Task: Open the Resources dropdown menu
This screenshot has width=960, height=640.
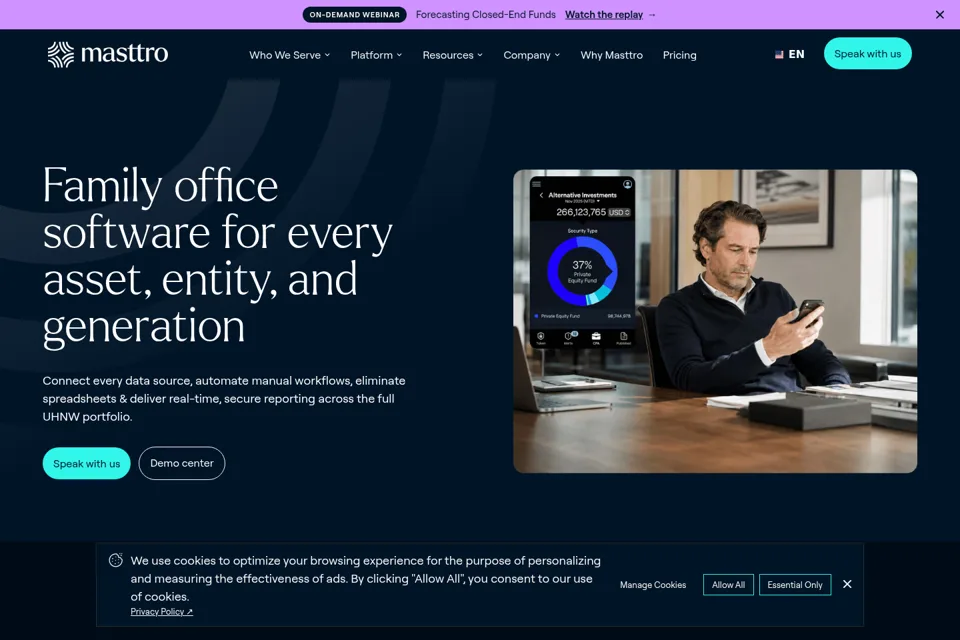Action: pos(453,55)
